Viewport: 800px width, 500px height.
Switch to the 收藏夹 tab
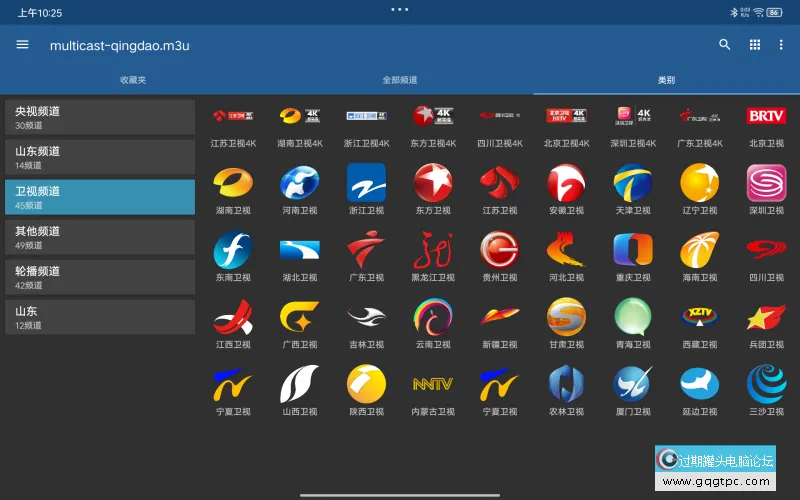[133, 80]
